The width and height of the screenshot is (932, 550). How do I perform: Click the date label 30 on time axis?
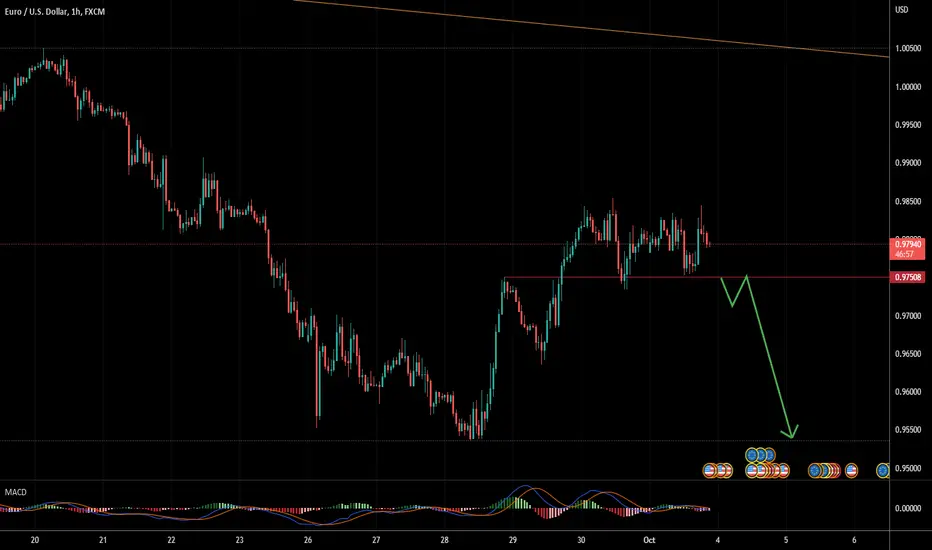[581, 540]
